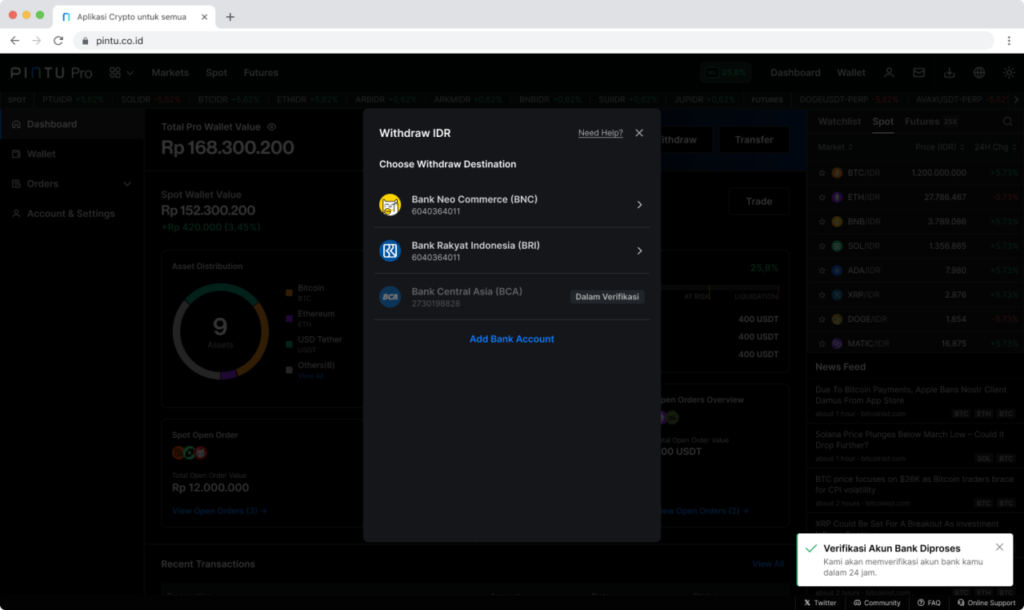Toggle Total Pro Wallet Value visibility eye
This screenshot has width=1024, height=610.
tap(272, 127)
